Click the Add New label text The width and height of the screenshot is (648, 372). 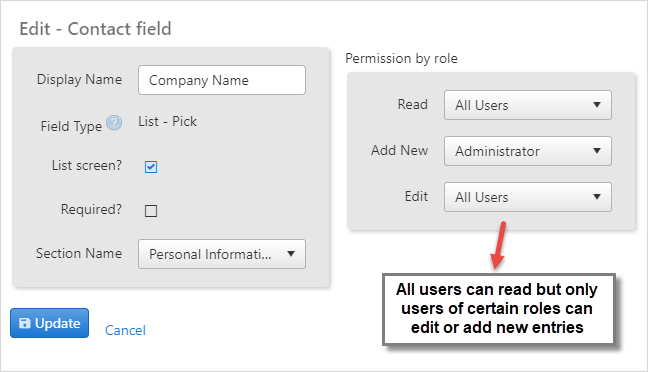399,150
